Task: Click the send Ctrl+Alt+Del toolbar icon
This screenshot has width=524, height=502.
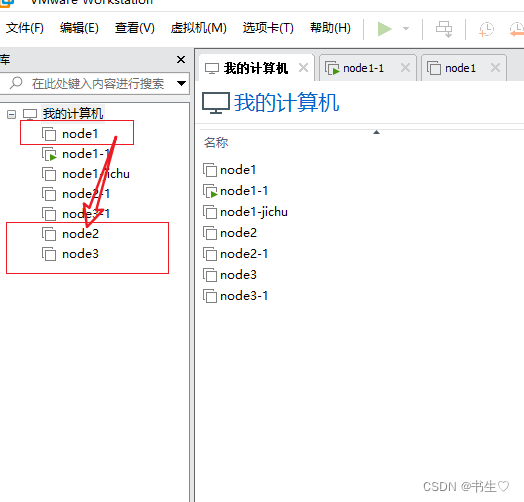Action: tap(444, 29)
